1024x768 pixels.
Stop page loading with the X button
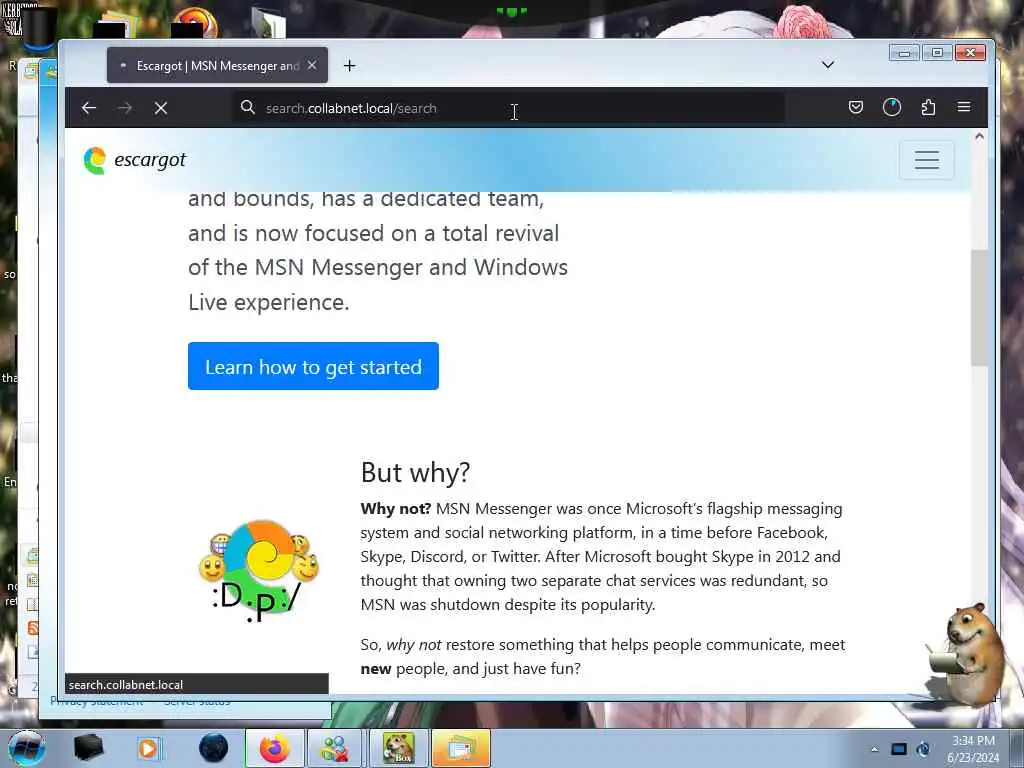tap(161, 108)
